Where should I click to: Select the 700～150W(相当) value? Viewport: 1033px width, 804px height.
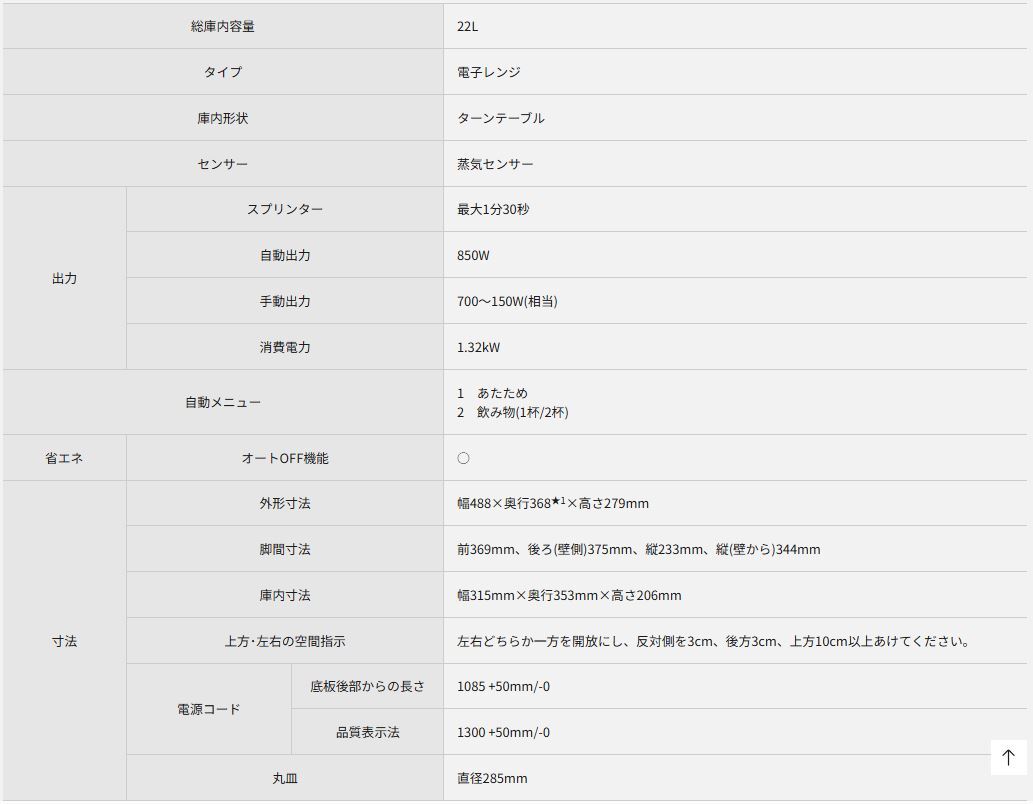pyautogui.click(x=507, y=301)
